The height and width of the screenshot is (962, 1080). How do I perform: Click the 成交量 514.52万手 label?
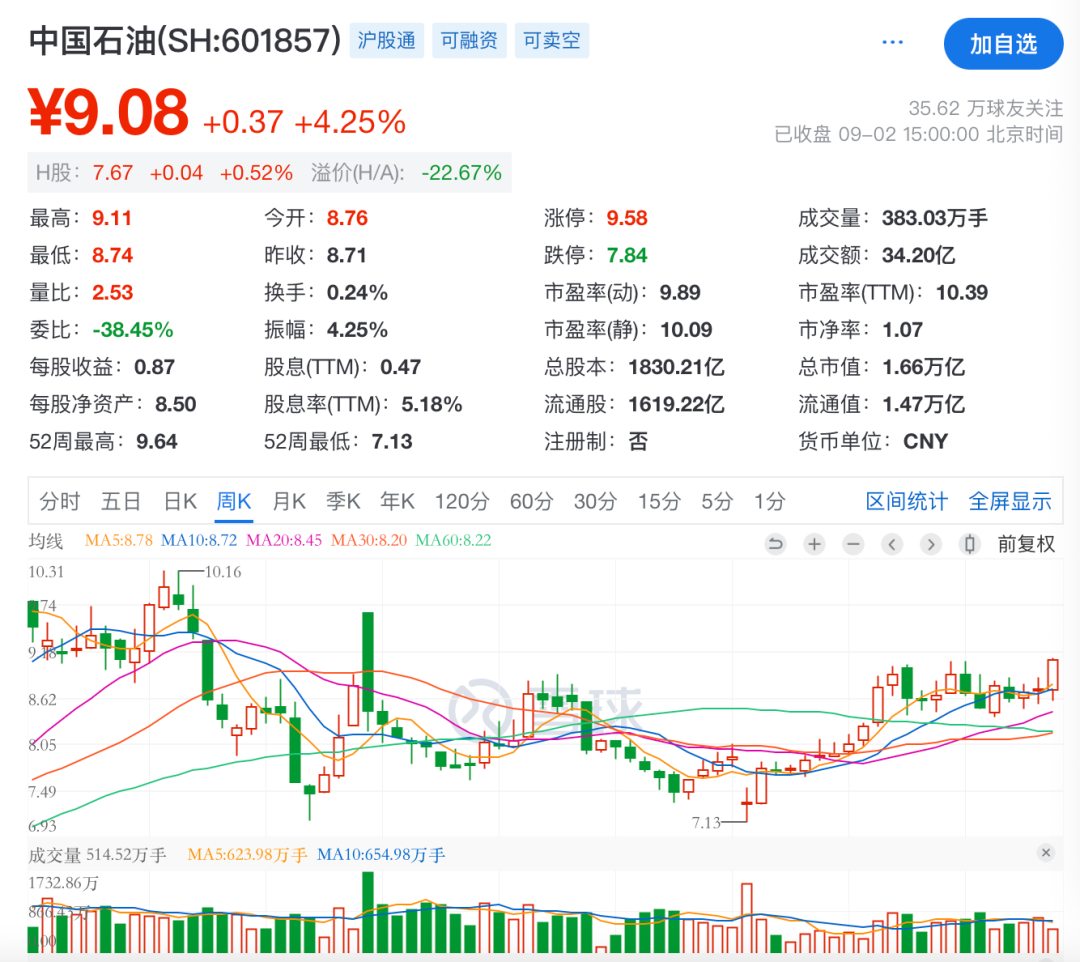point(97,855)
